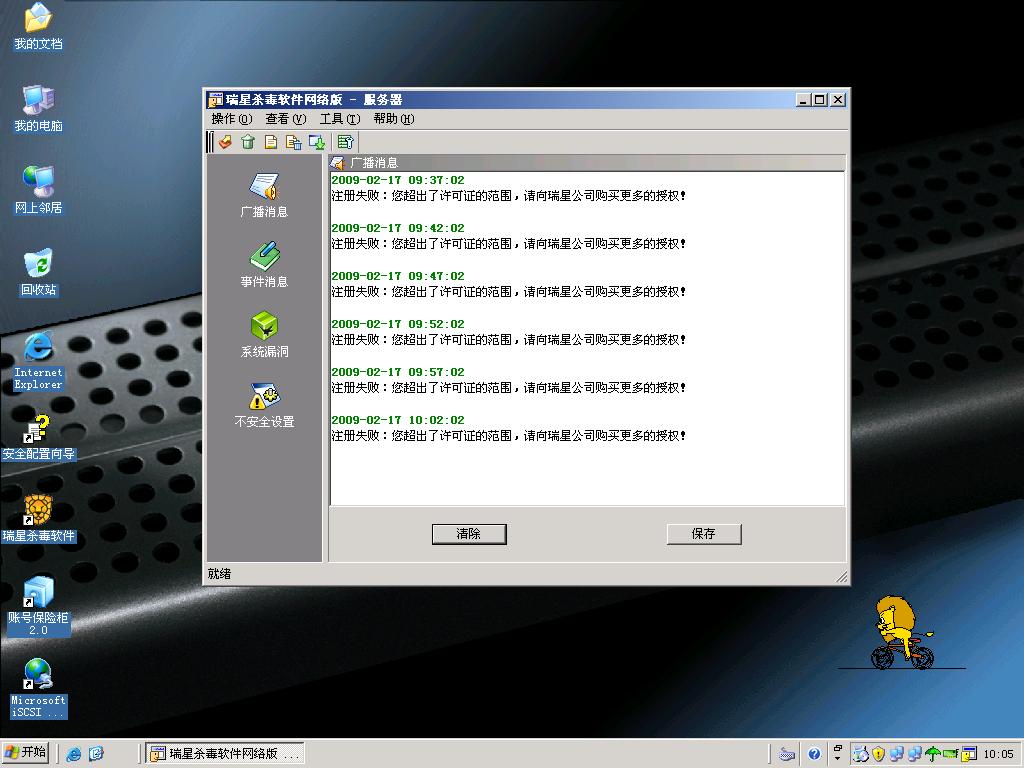This screenshot has height=768, width=1024.
Task: Open the 事件消息 sidebar icon
Action: [264, 265]
